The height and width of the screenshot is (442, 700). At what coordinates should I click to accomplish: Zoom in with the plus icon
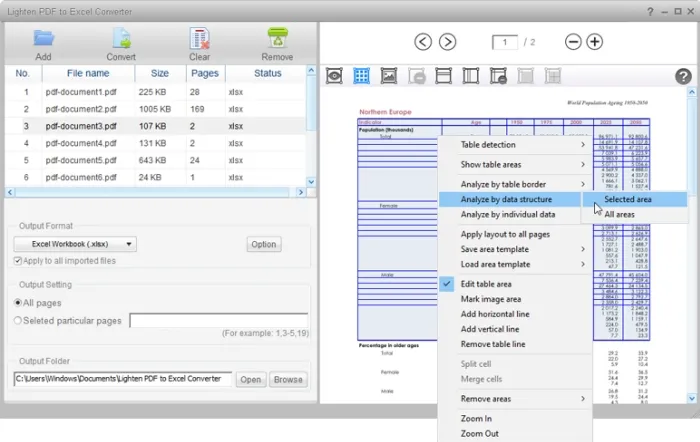pyautogui.click(x=595, y=42)
